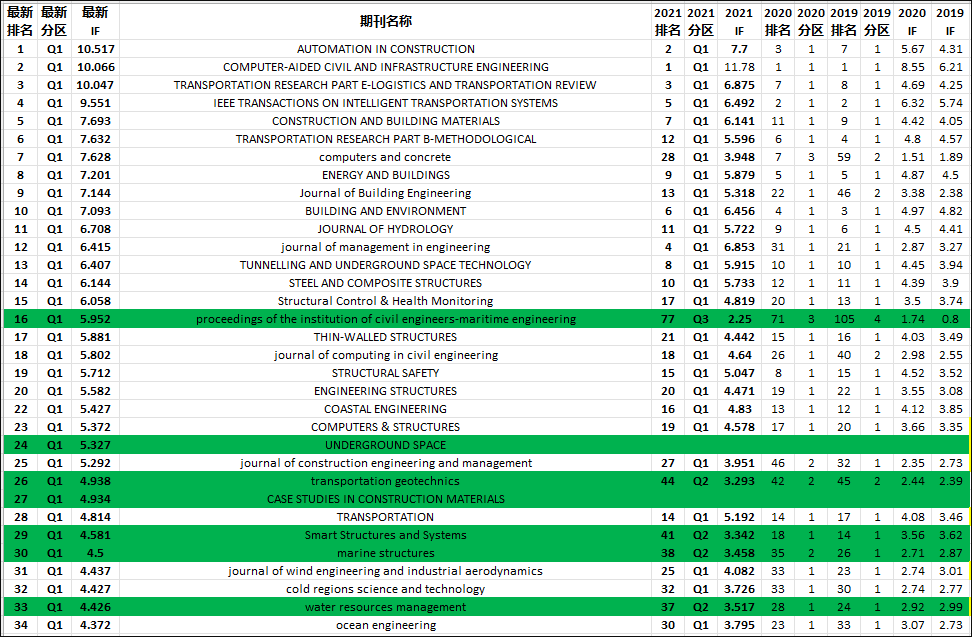Select the latest IF value 10.047

95,85
